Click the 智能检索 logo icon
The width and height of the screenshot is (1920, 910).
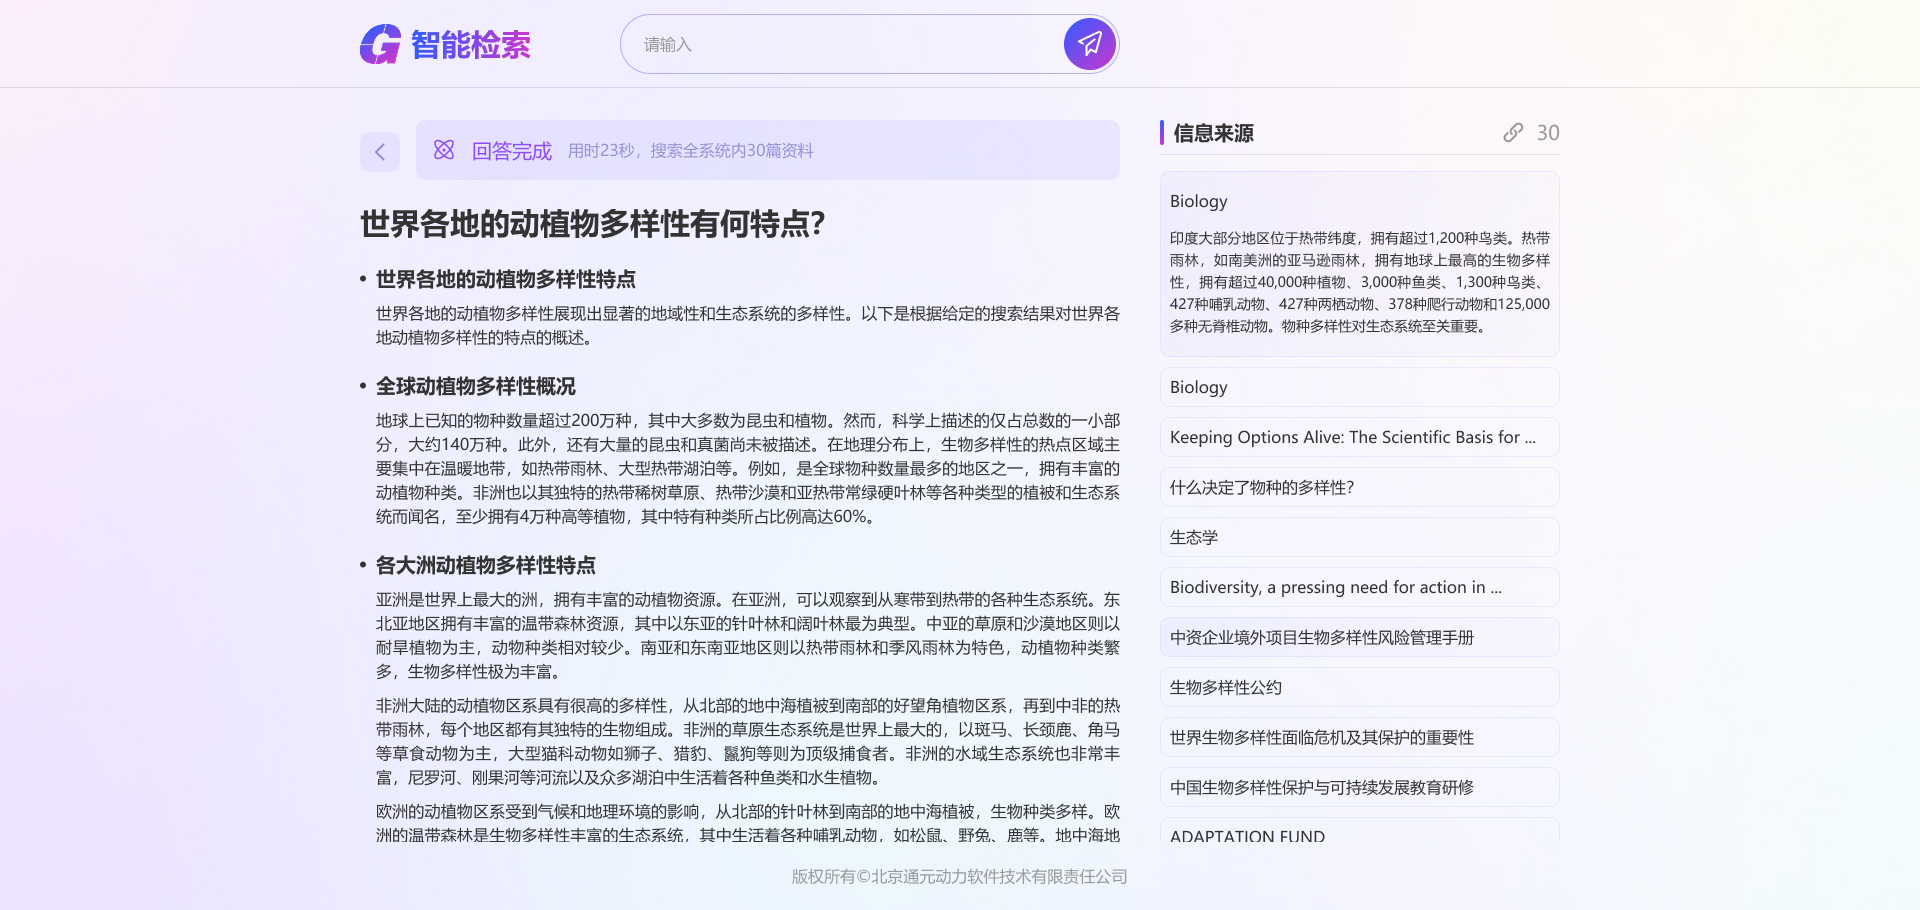point(381,44)
